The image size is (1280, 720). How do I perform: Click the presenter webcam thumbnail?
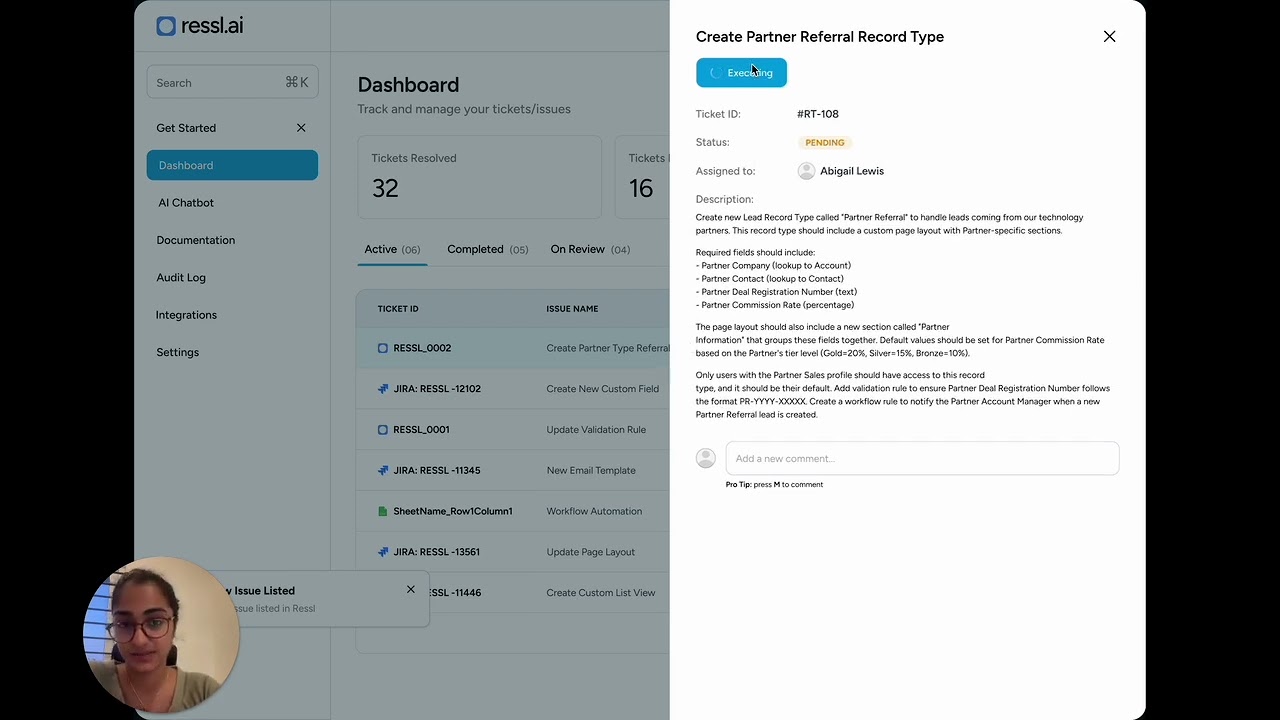[x=160, y=634]
